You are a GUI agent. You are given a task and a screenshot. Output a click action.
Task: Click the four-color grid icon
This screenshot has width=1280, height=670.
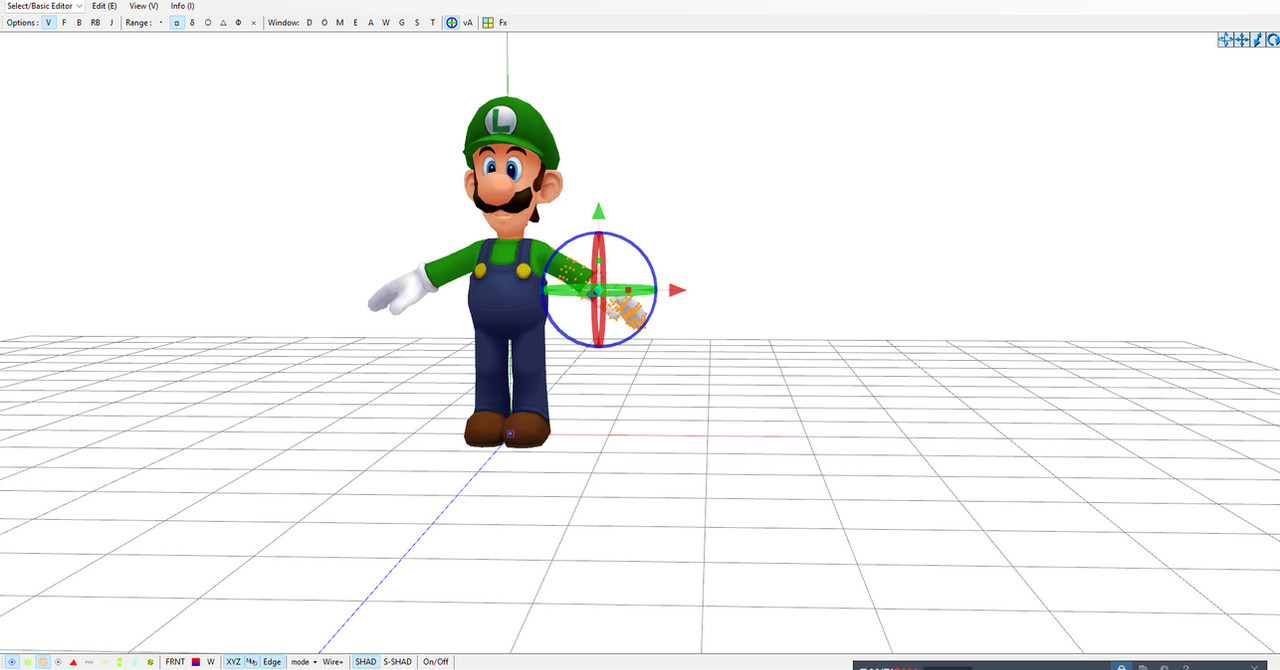coord(488,22)
